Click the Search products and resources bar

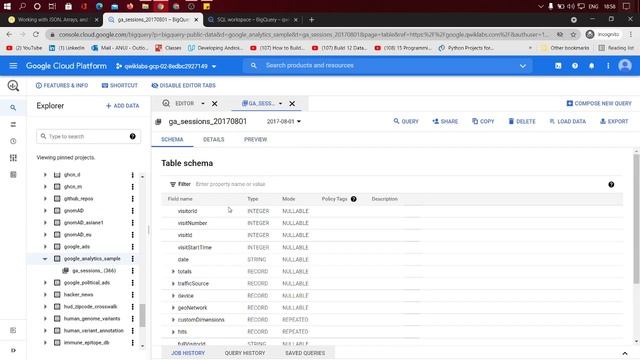[388, 66]
